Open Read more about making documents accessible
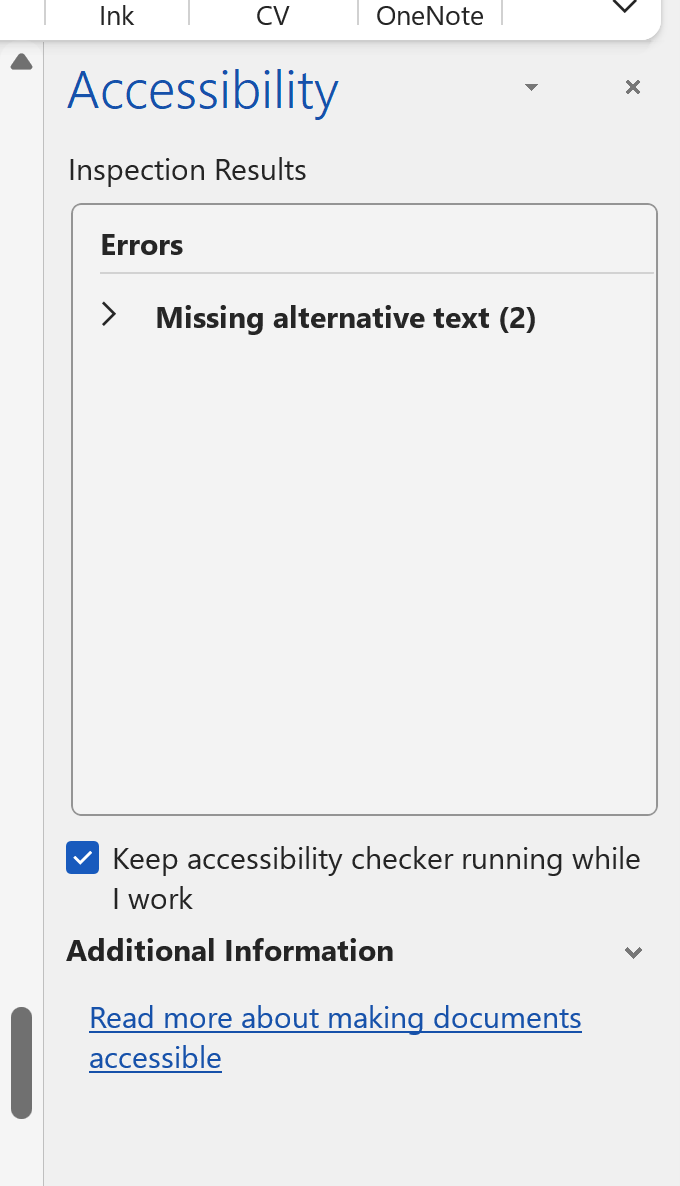 (335, 1019)
